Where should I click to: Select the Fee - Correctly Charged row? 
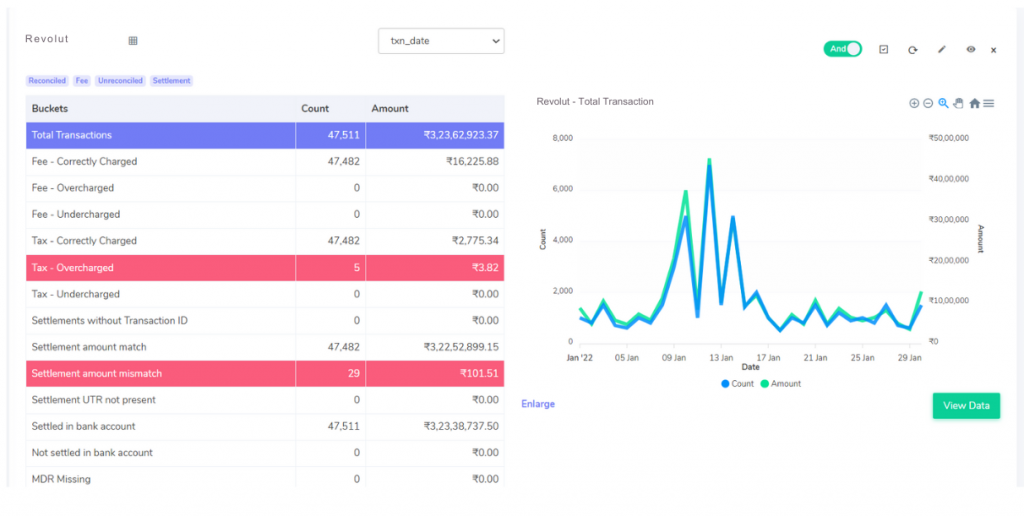point(265,162)
